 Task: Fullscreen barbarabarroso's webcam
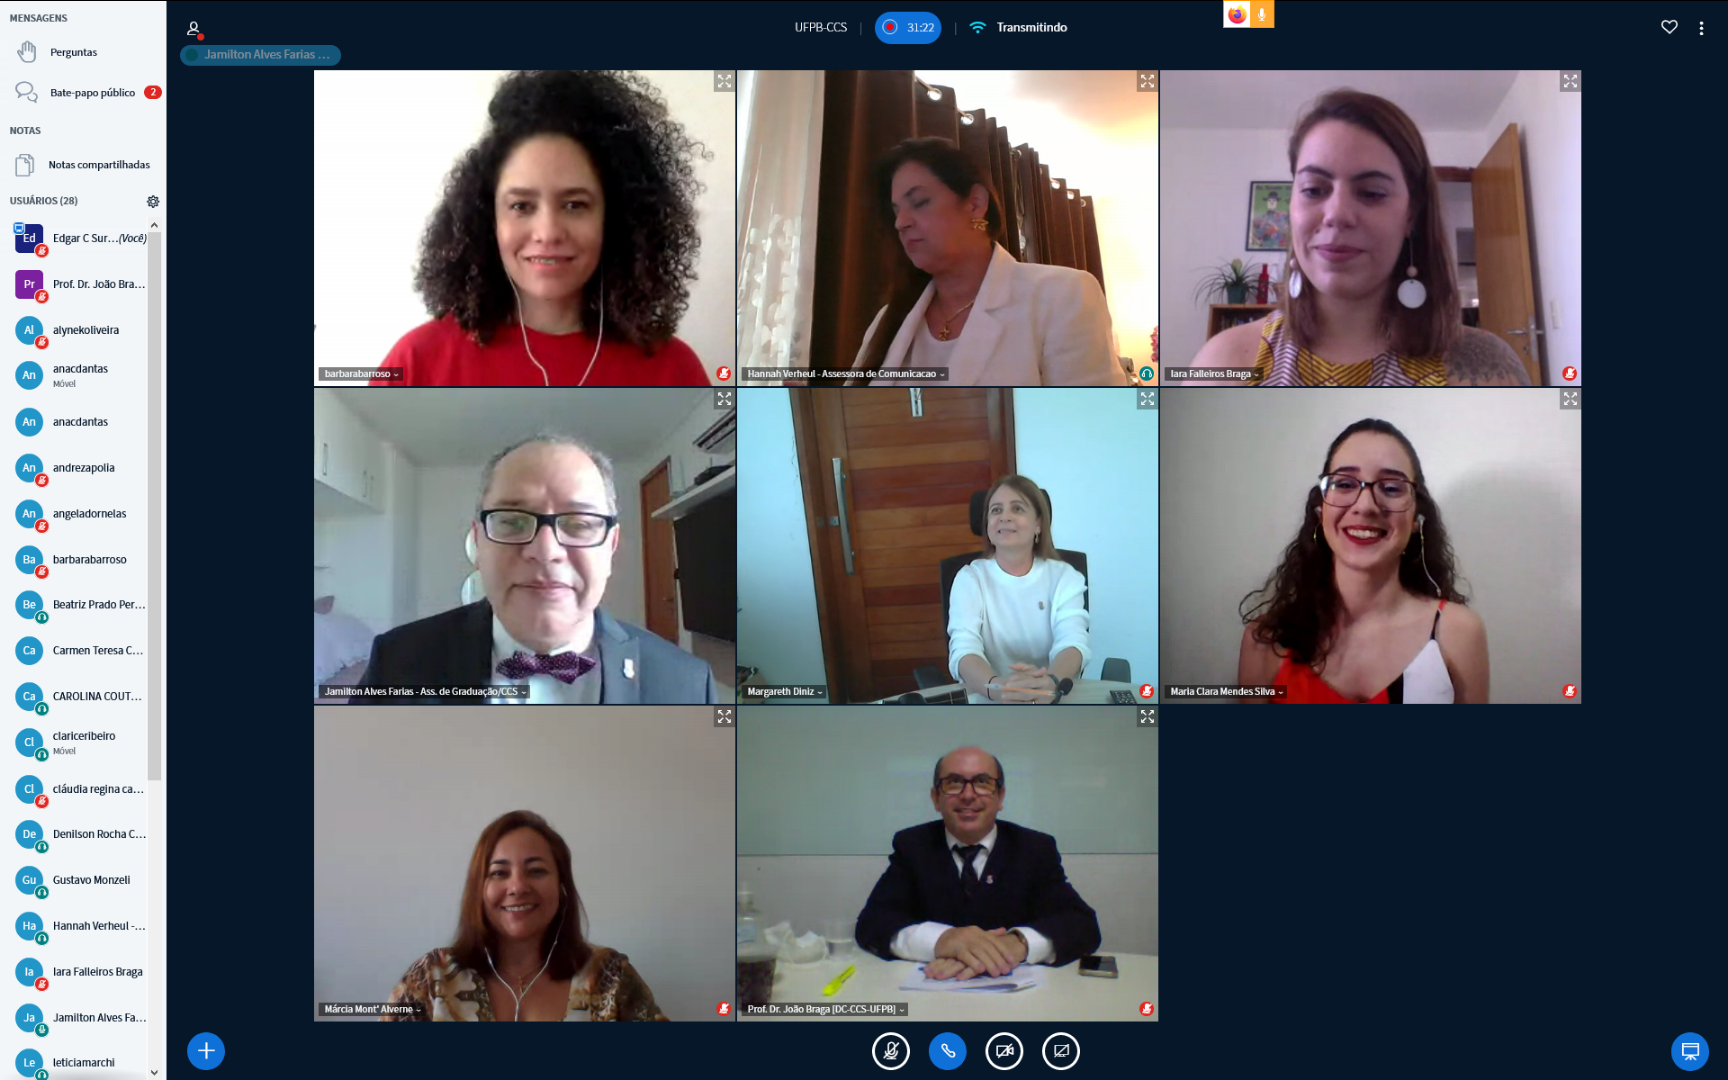pyautogui.click(x=724, y=81)
